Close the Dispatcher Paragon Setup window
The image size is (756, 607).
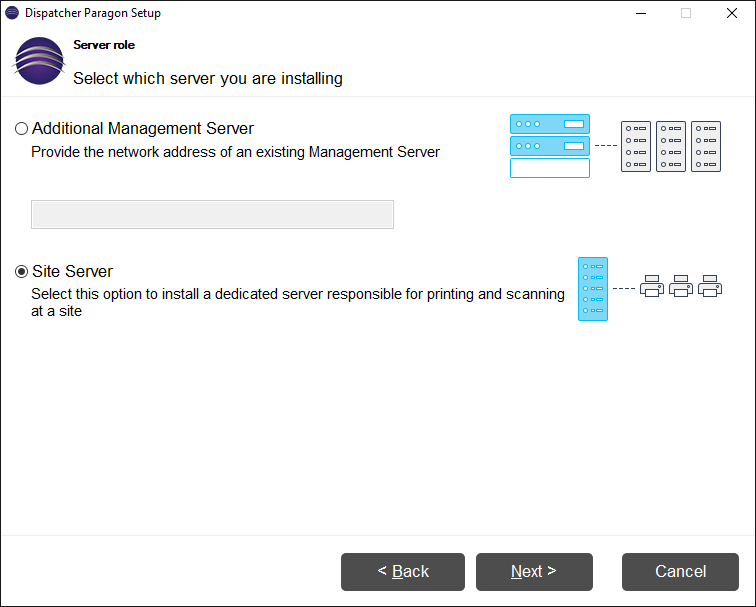(x=732, y=13)
